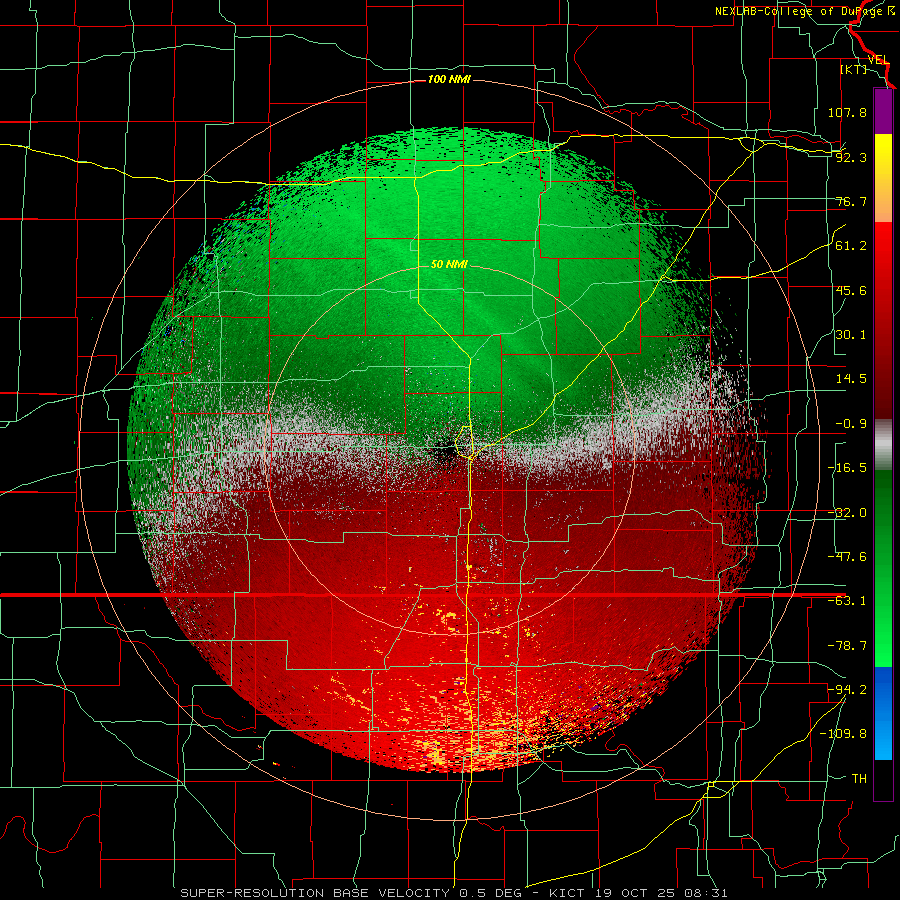Click the -47.6 legend value

847,557
